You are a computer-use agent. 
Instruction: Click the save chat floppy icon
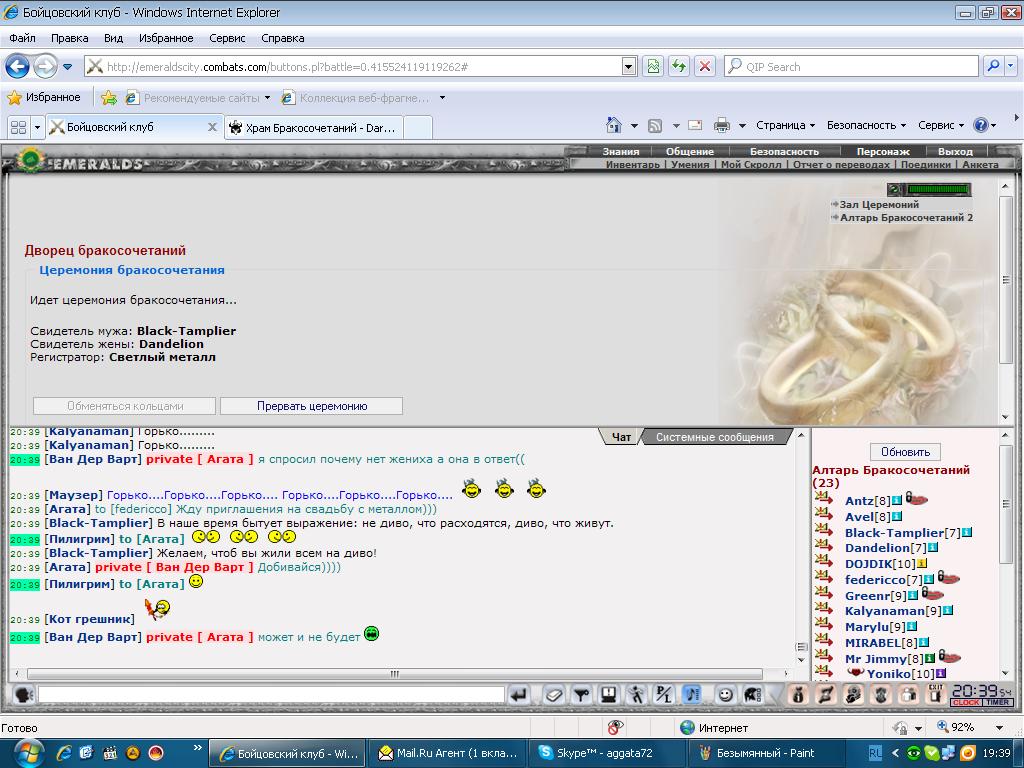(x=609, y=694)
